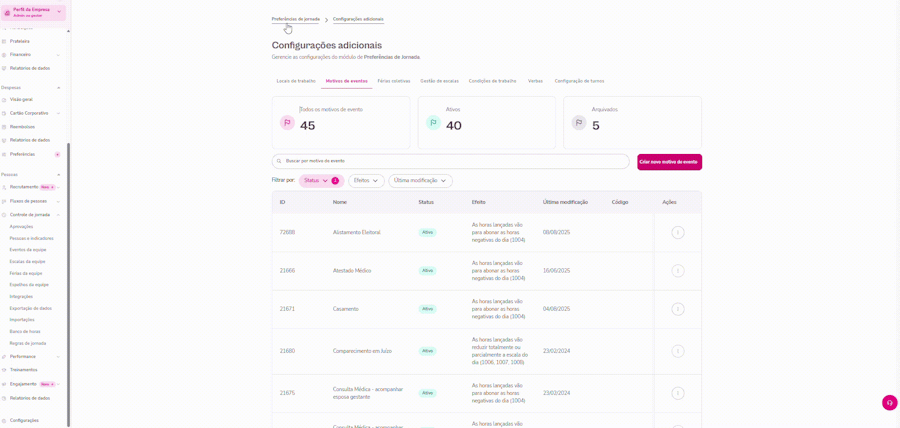Open actions menu for Casamento row

pyautogui.click(x=677, y=309)
